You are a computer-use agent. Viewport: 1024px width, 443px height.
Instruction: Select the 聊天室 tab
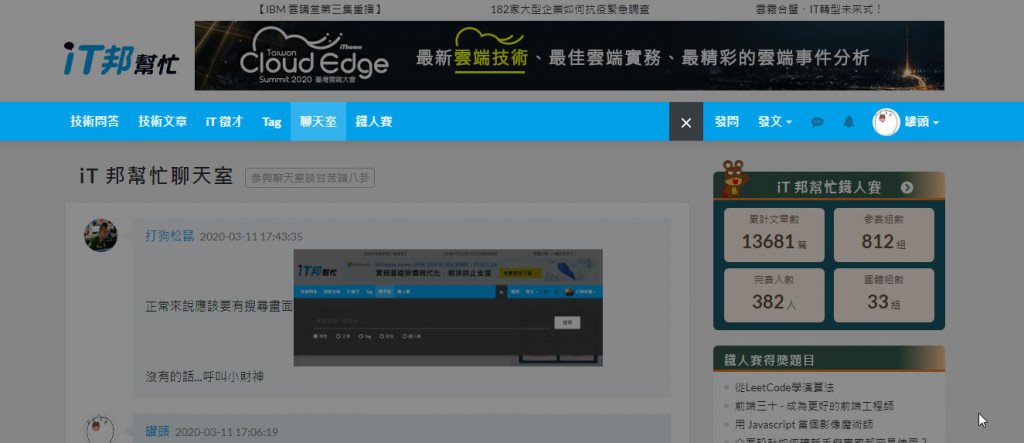tap(318, 122)
